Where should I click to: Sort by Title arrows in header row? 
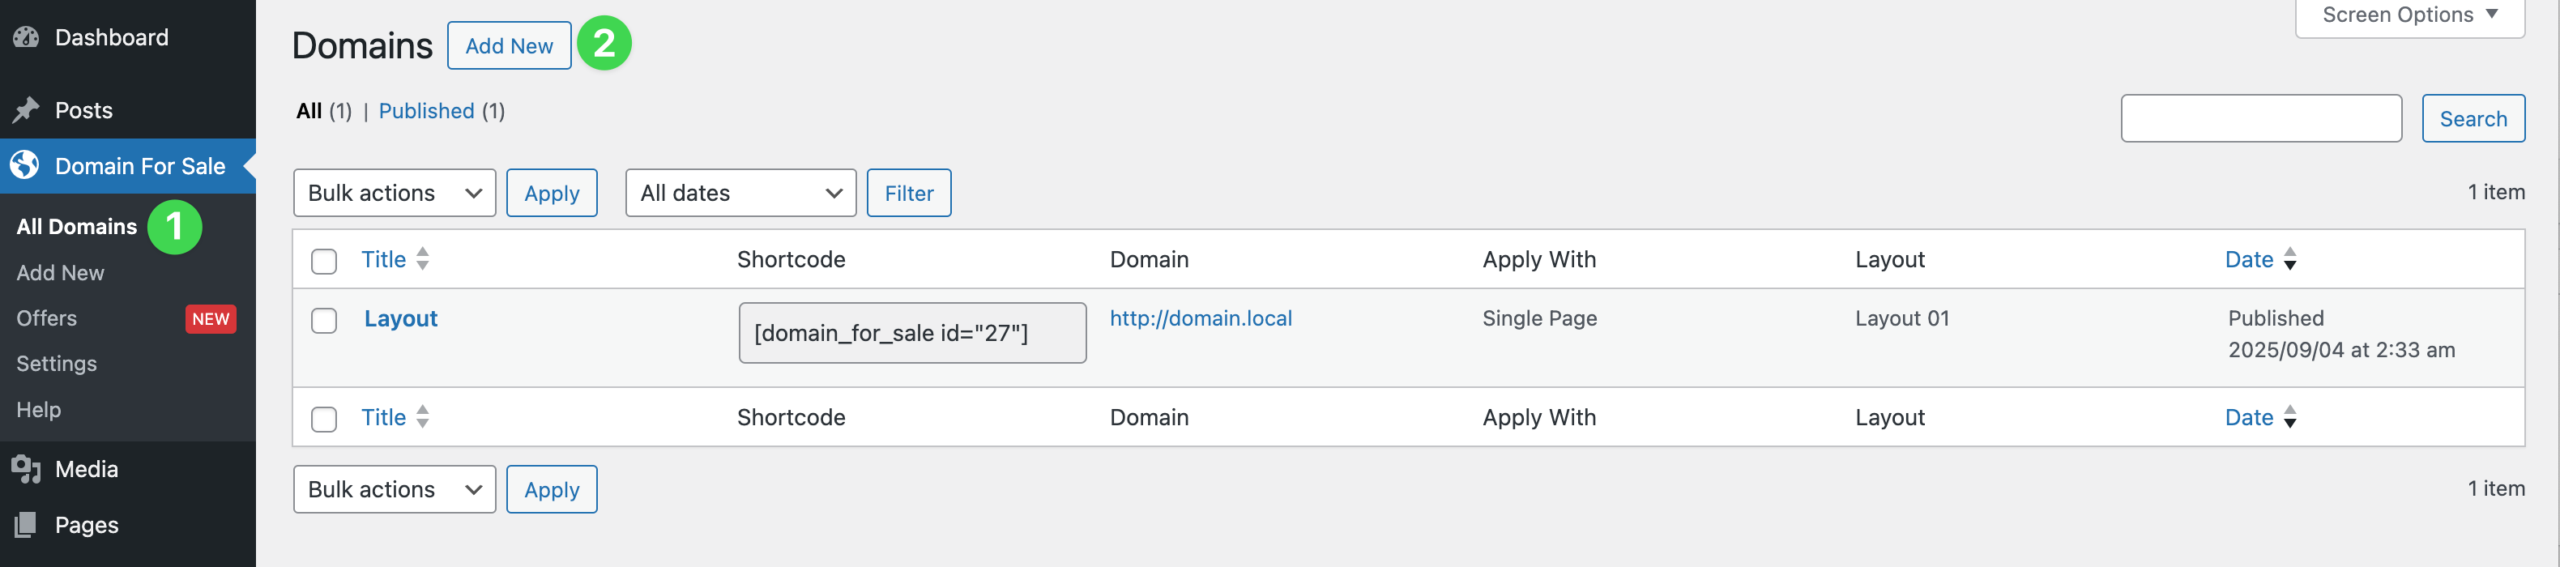pyautogui.click(x=423, y=259)
